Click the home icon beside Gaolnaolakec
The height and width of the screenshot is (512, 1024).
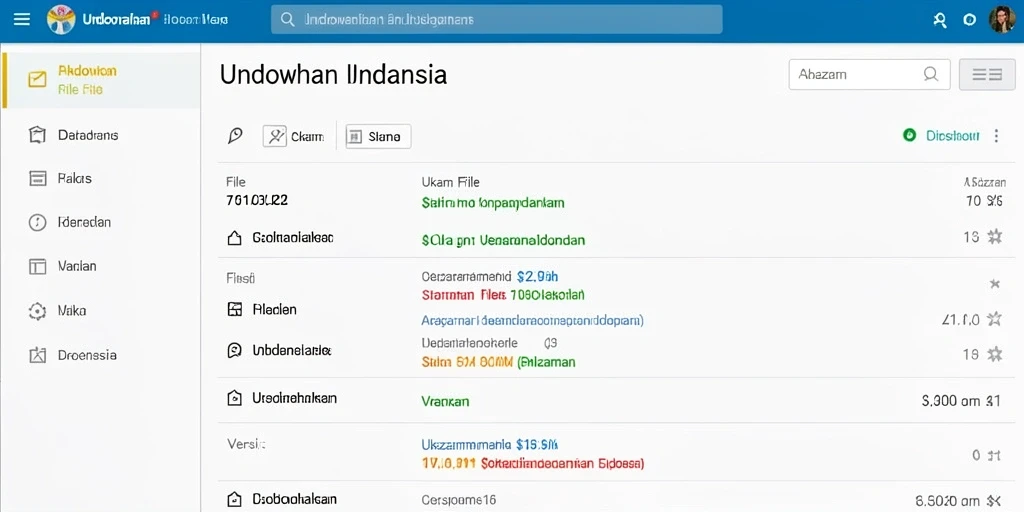pos(234,238)
